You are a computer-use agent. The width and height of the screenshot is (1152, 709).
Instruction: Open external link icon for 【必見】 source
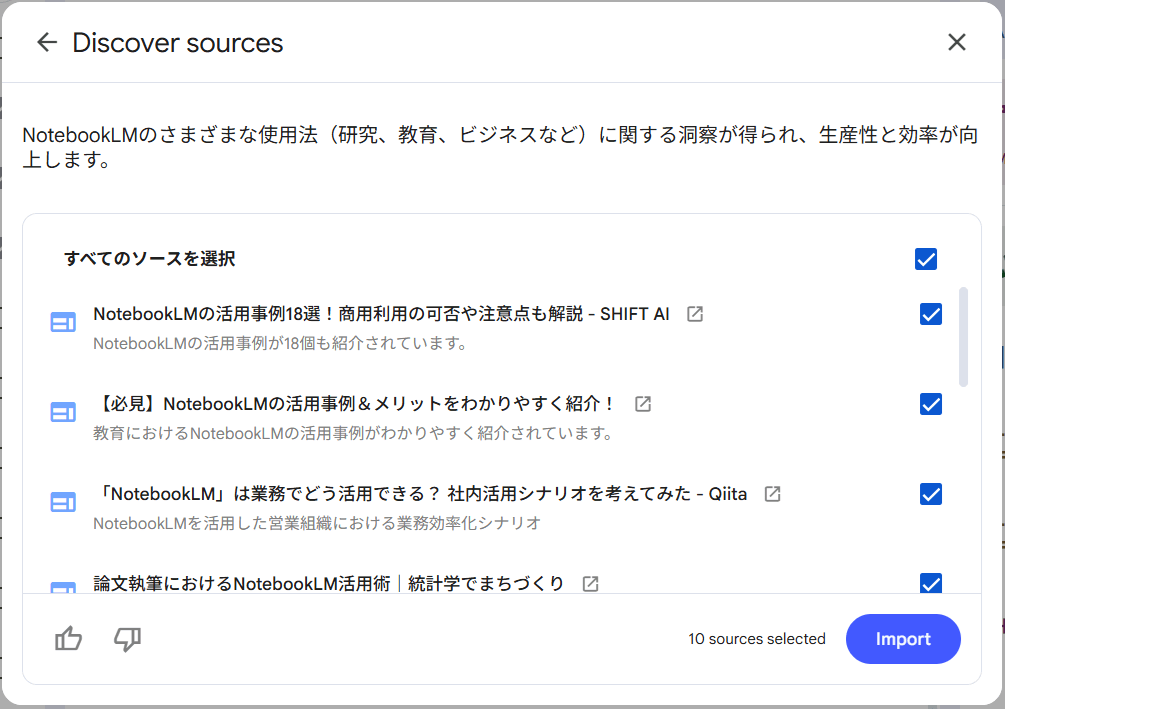click(x=644, y=404)
